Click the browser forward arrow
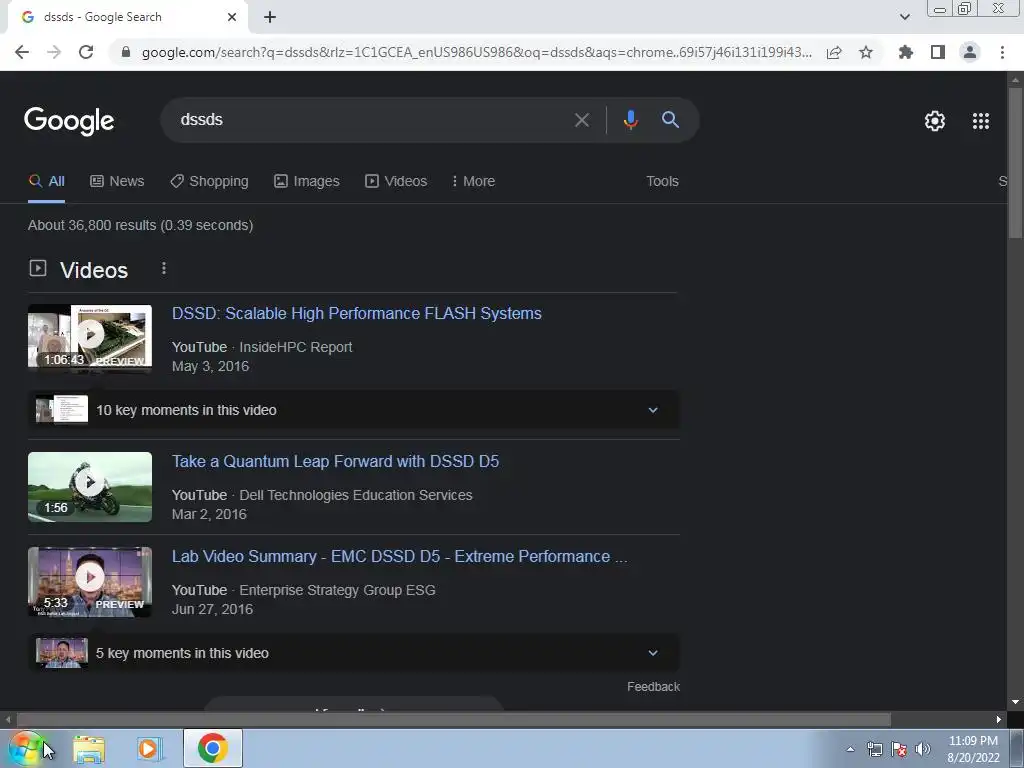Image resolution: width=1024 pixels, height=768 pixels. [54, 52]
